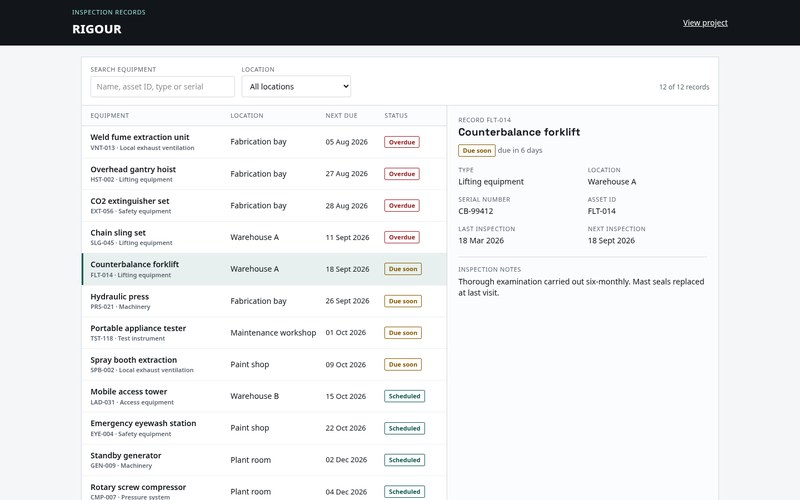Screen dimensions: 800x500
Task: Select the Rotary screw compressor row
Action: [264, 488]
